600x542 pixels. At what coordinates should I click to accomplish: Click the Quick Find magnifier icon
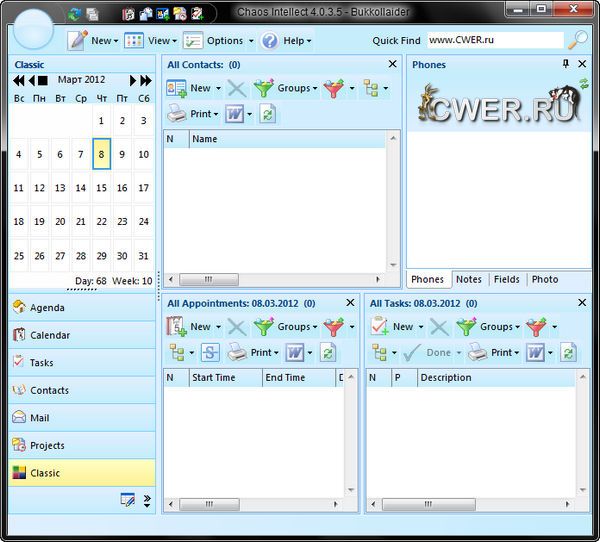coord(577,41)
